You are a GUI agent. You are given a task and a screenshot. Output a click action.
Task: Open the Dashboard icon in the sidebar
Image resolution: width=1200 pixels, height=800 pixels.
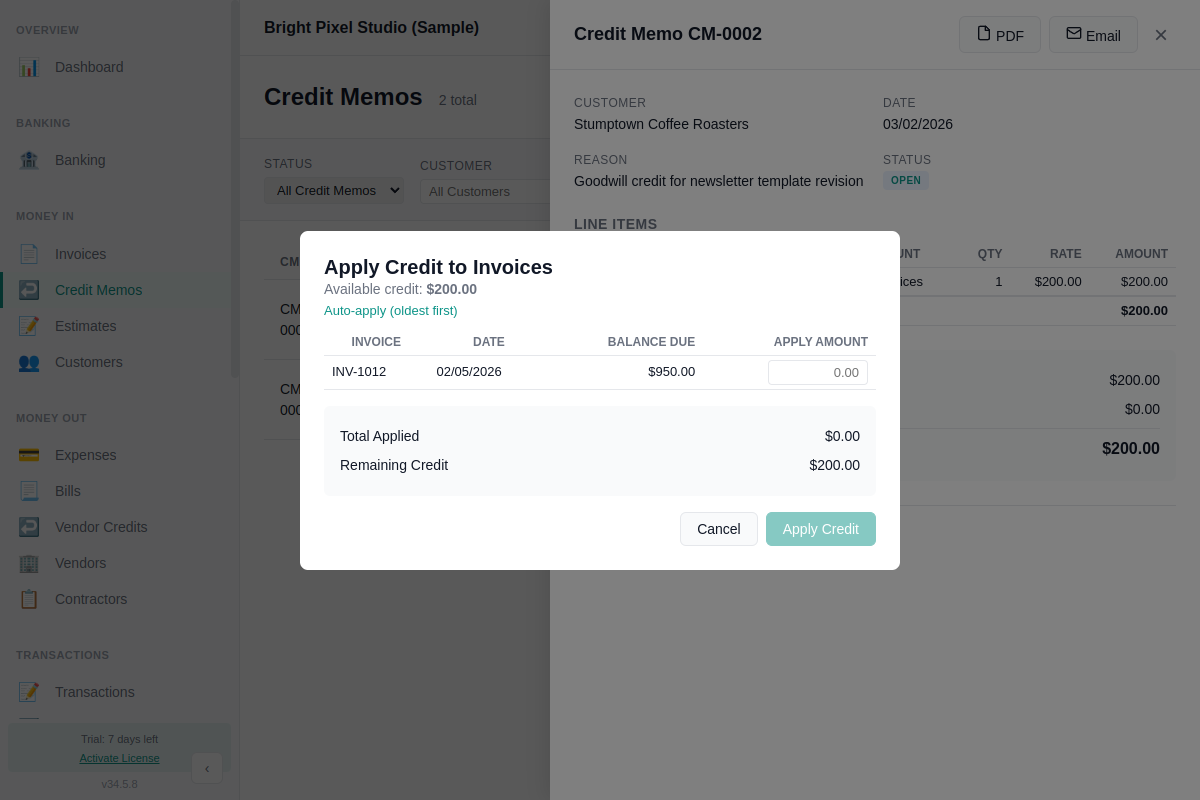(x=31, y=67)
